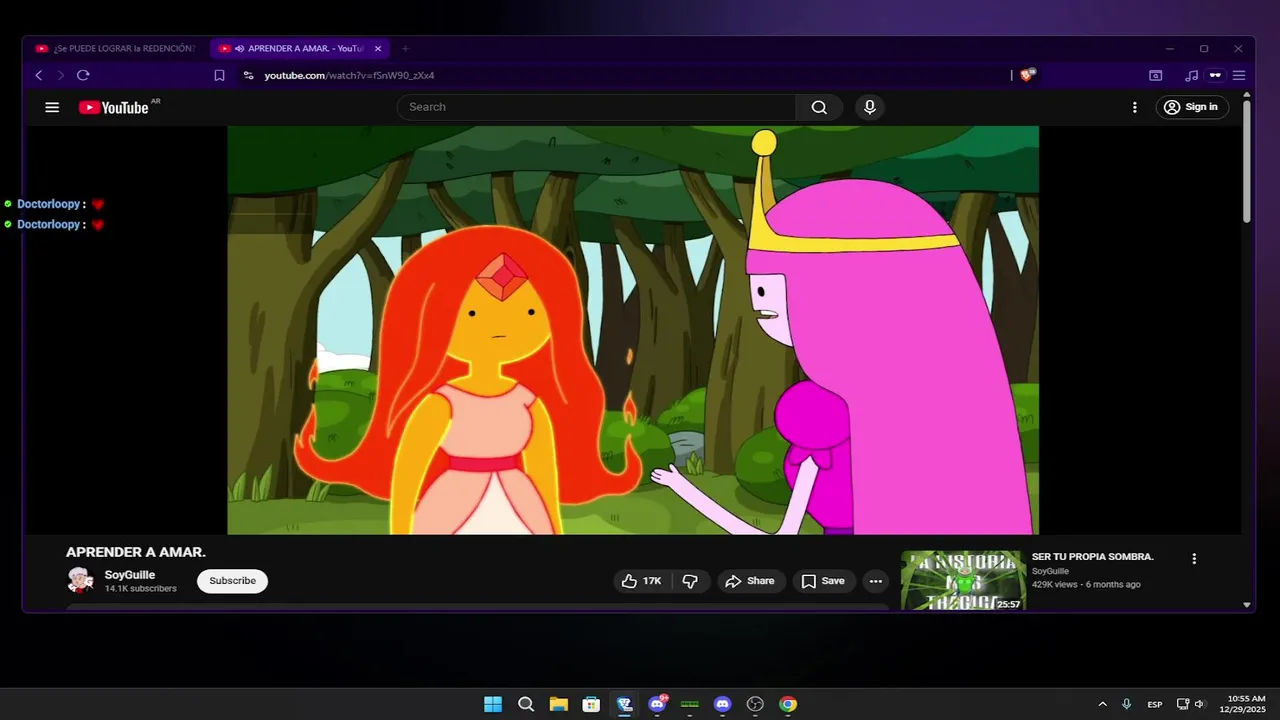
Task: Open File Explorer from the taskbar
Action: pyautogui.click(x=558, y=704)
